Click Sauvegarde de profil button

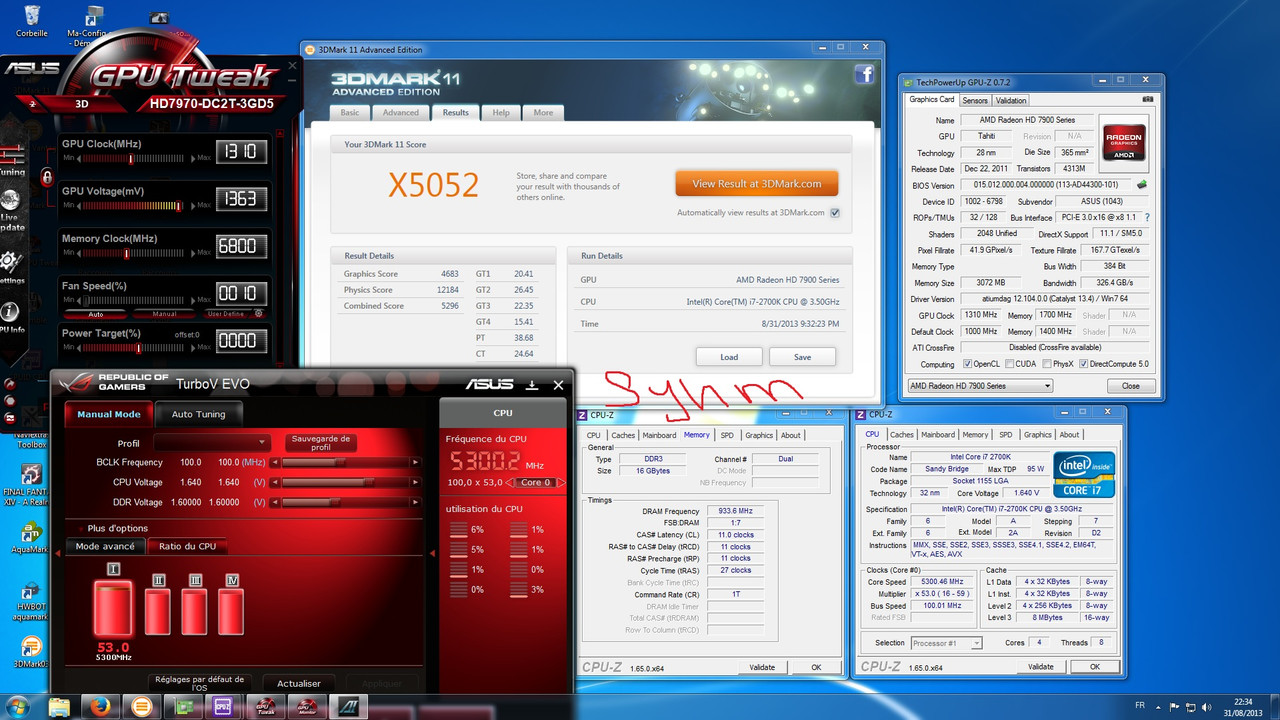click(320, 443)
